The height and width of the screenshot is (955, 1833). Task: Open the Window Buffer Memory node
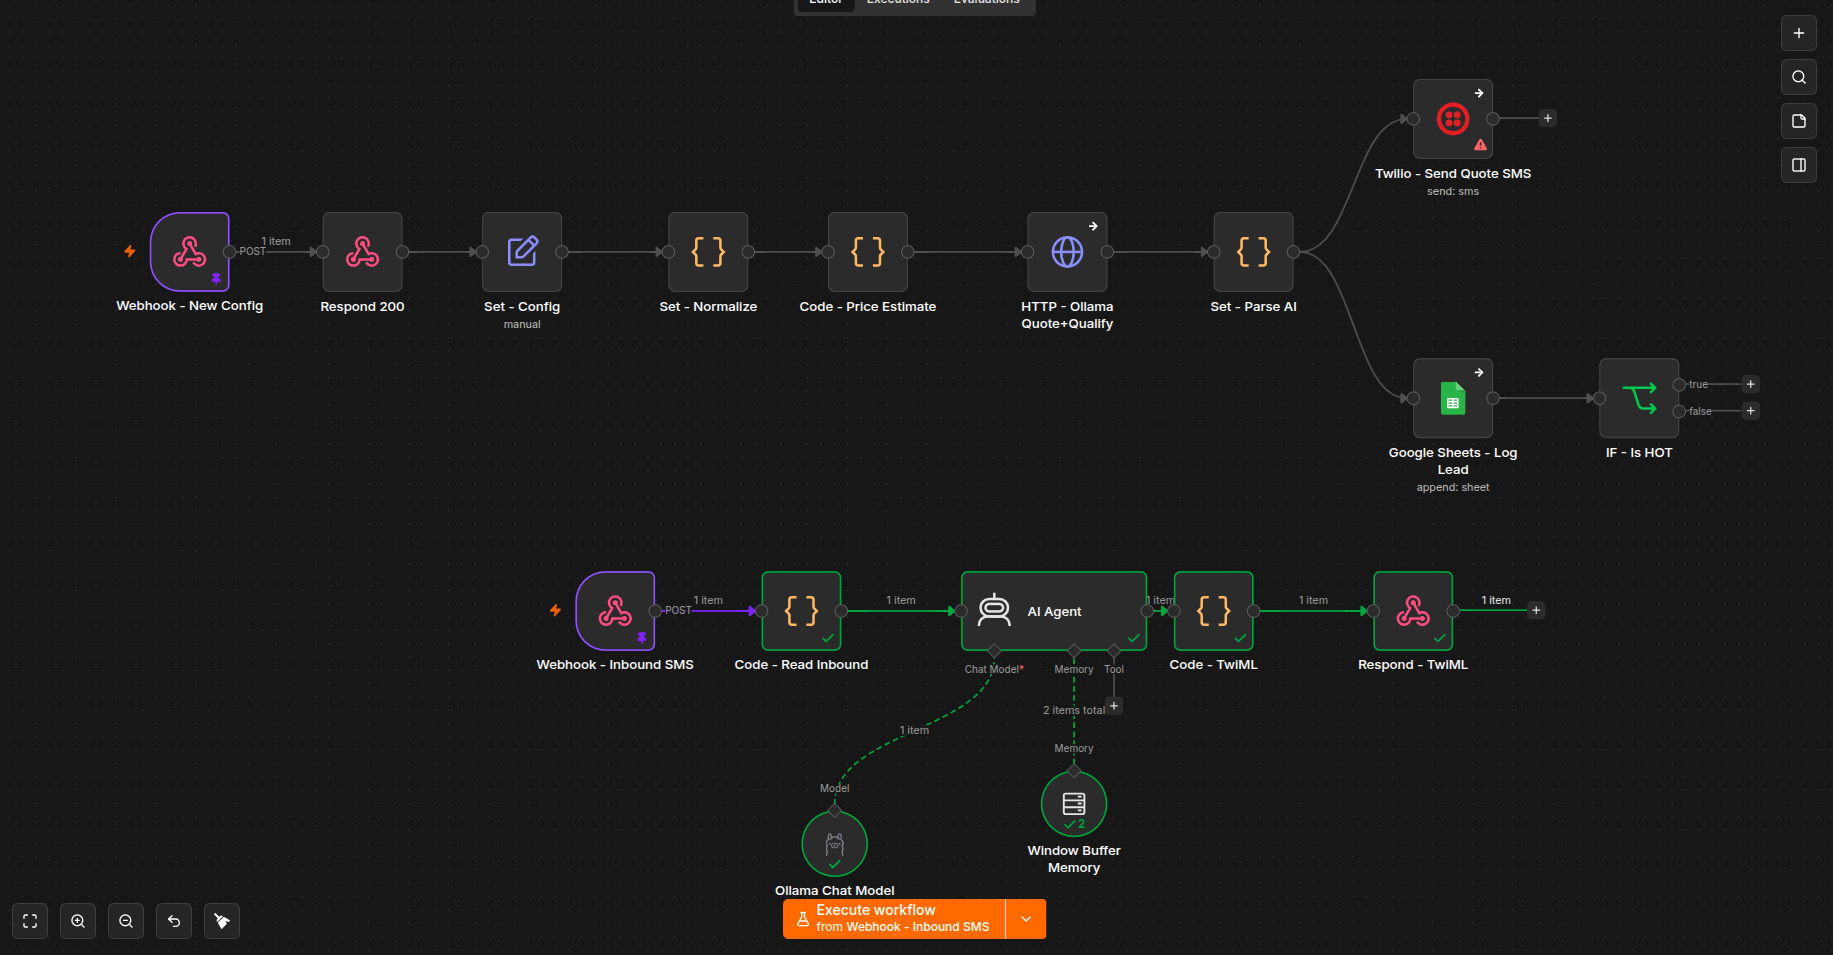[x=1074, y=804]
